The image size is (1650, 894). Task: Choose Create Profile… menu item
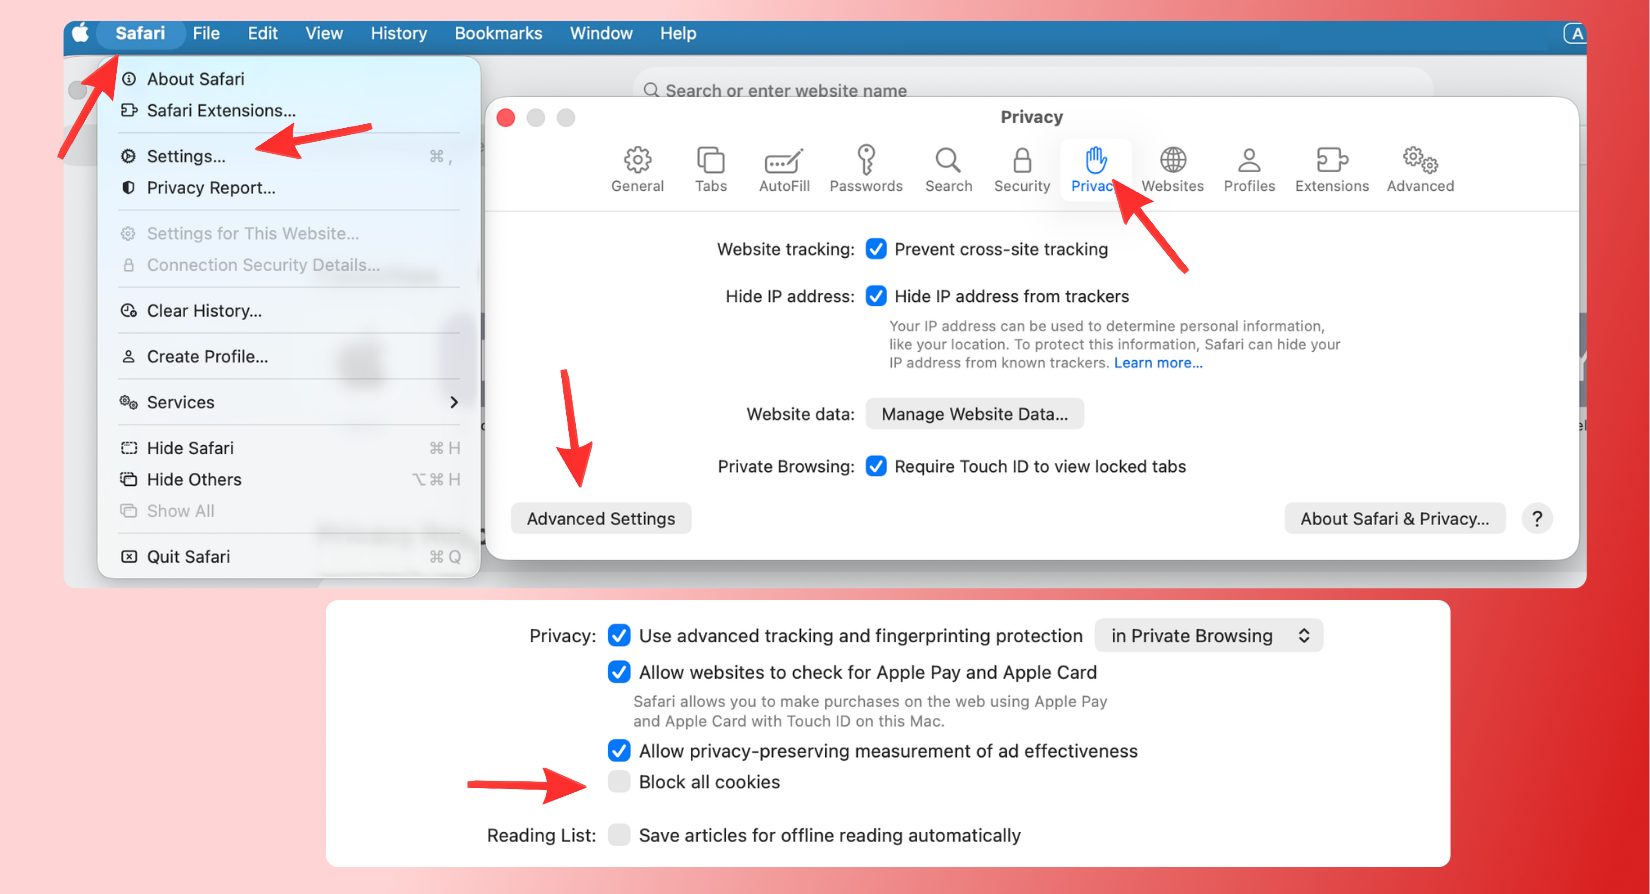pos(289,356)
